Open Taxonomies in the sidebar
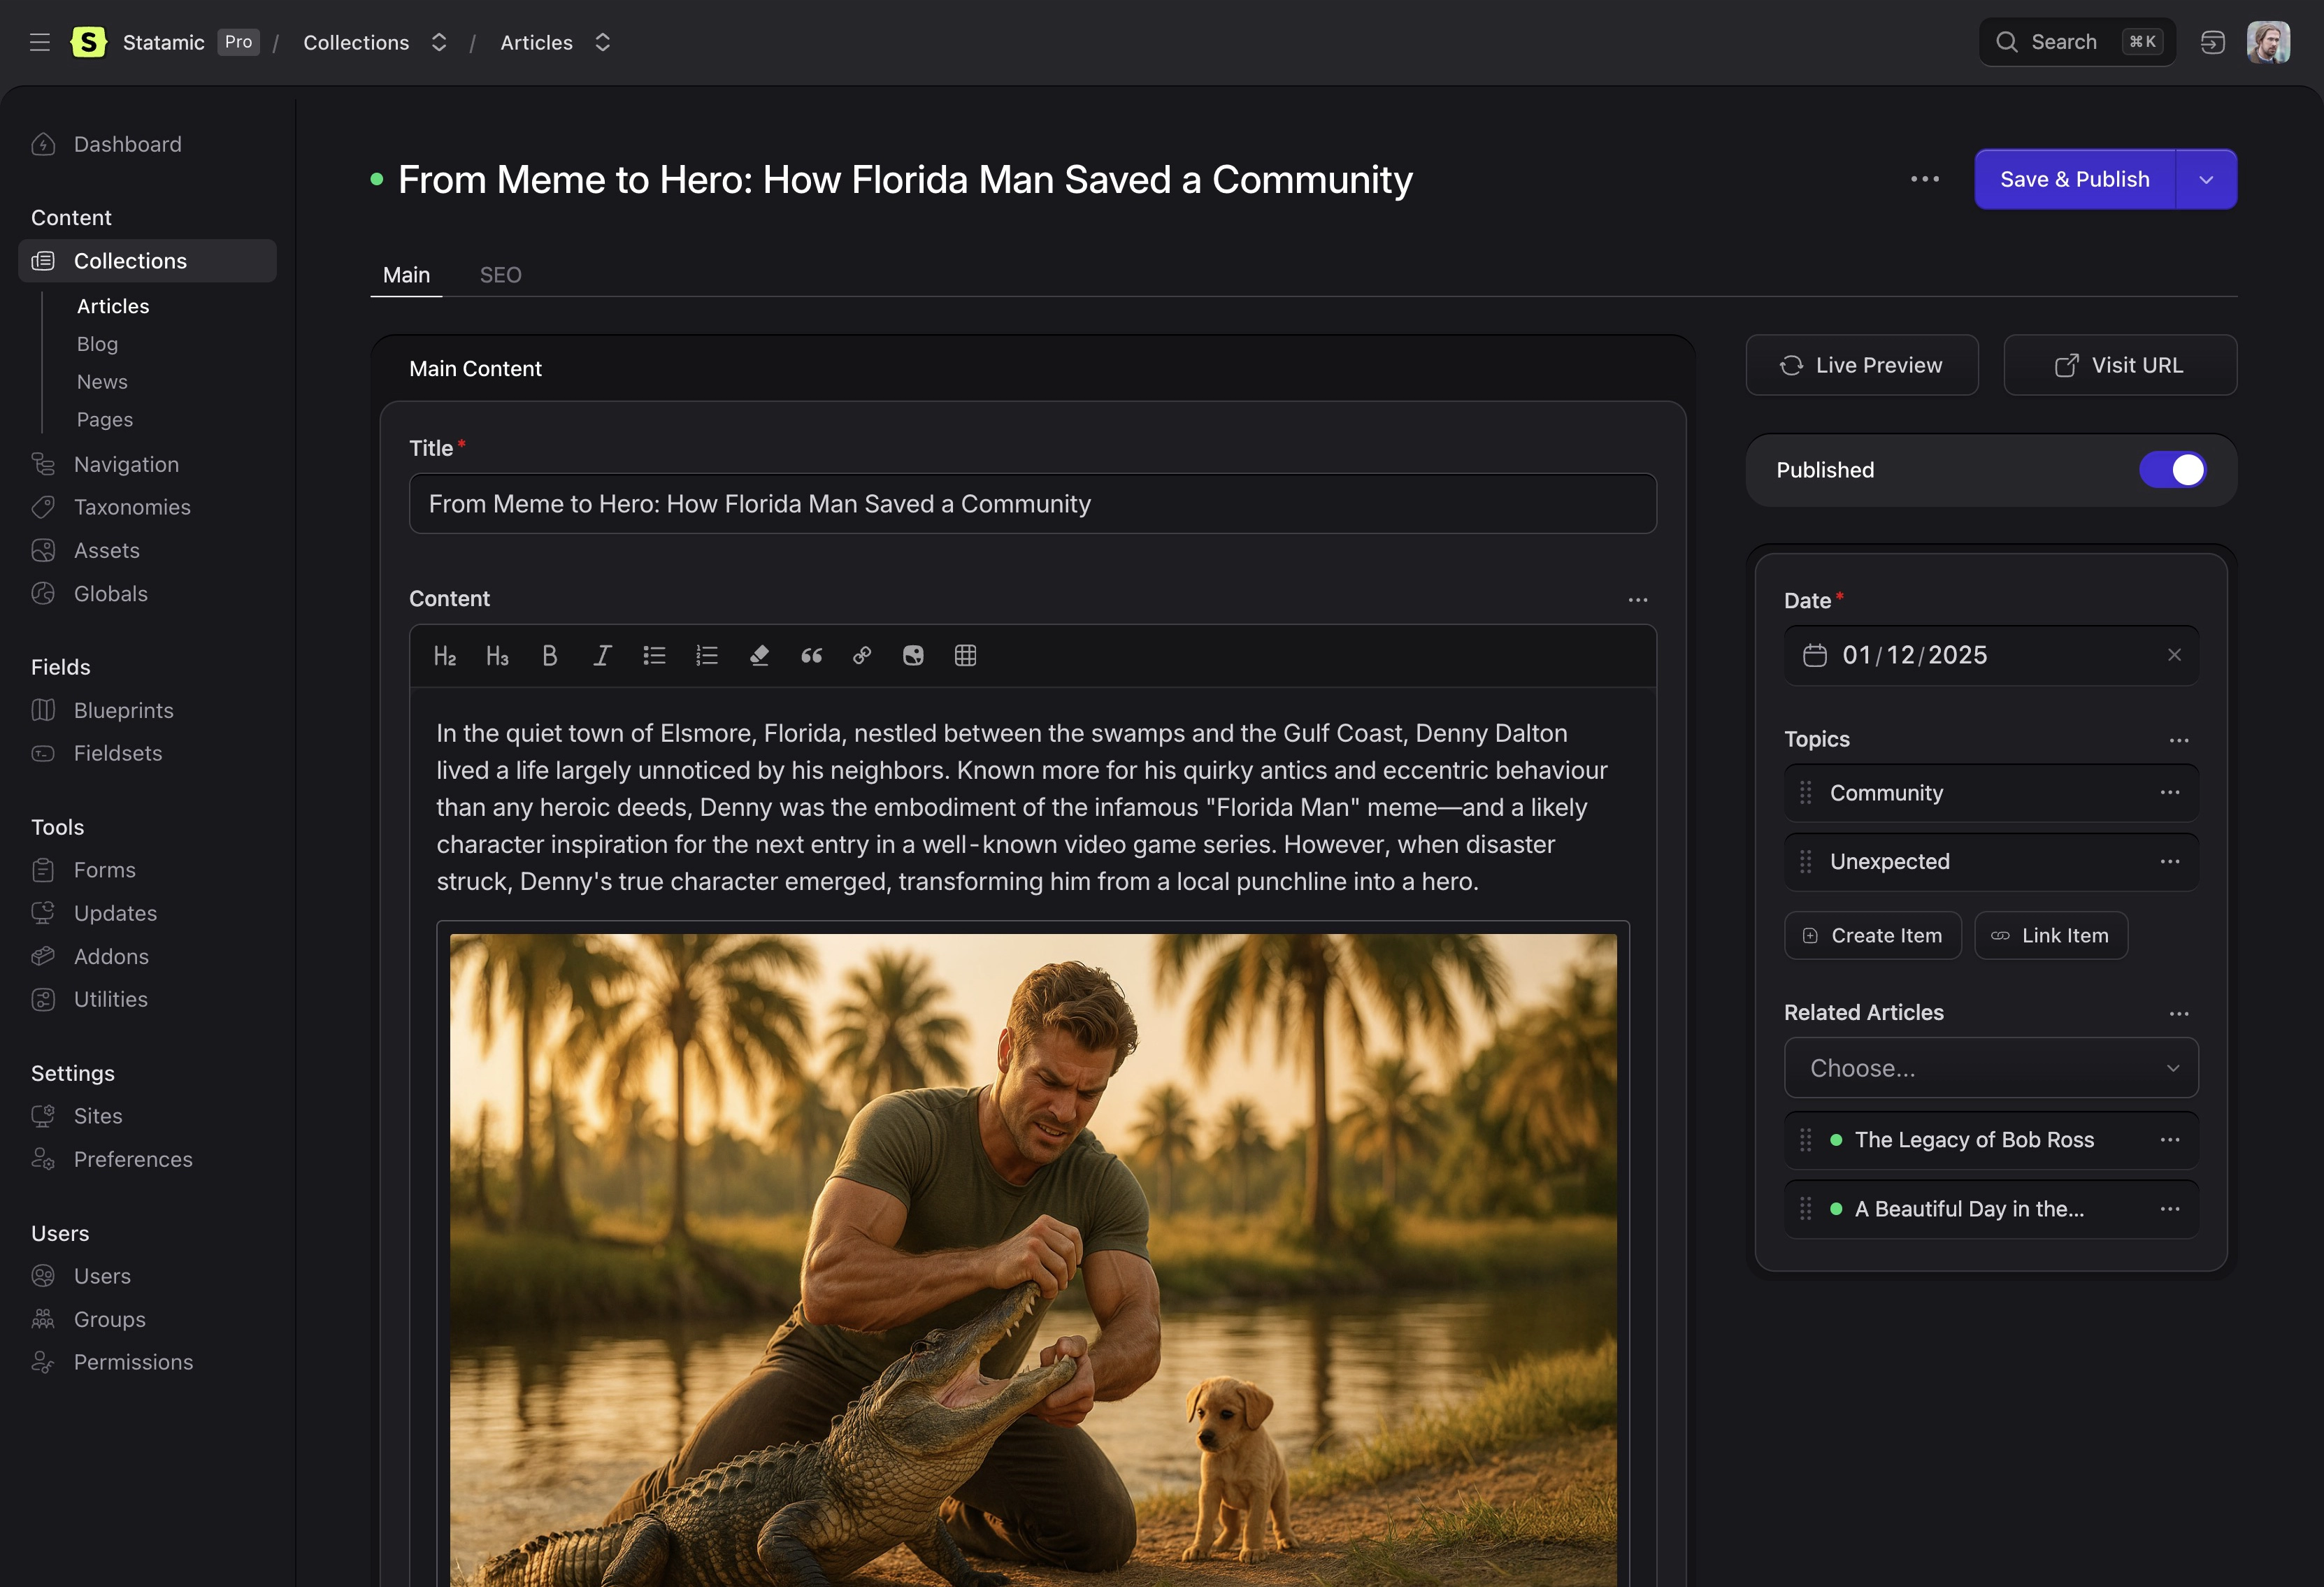 [x=131, y=507]
